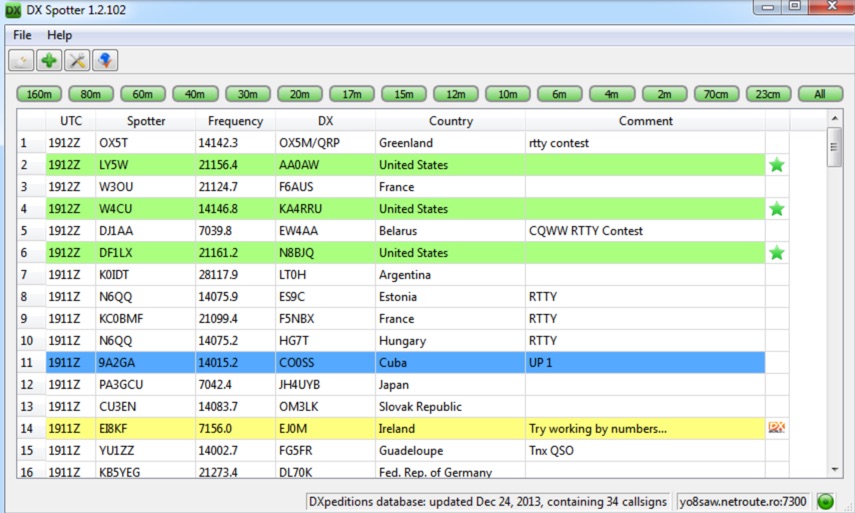Toggle the 160m band filter
Image resolution: width=855 pixels, height=513 pixels.
[40, 94]
